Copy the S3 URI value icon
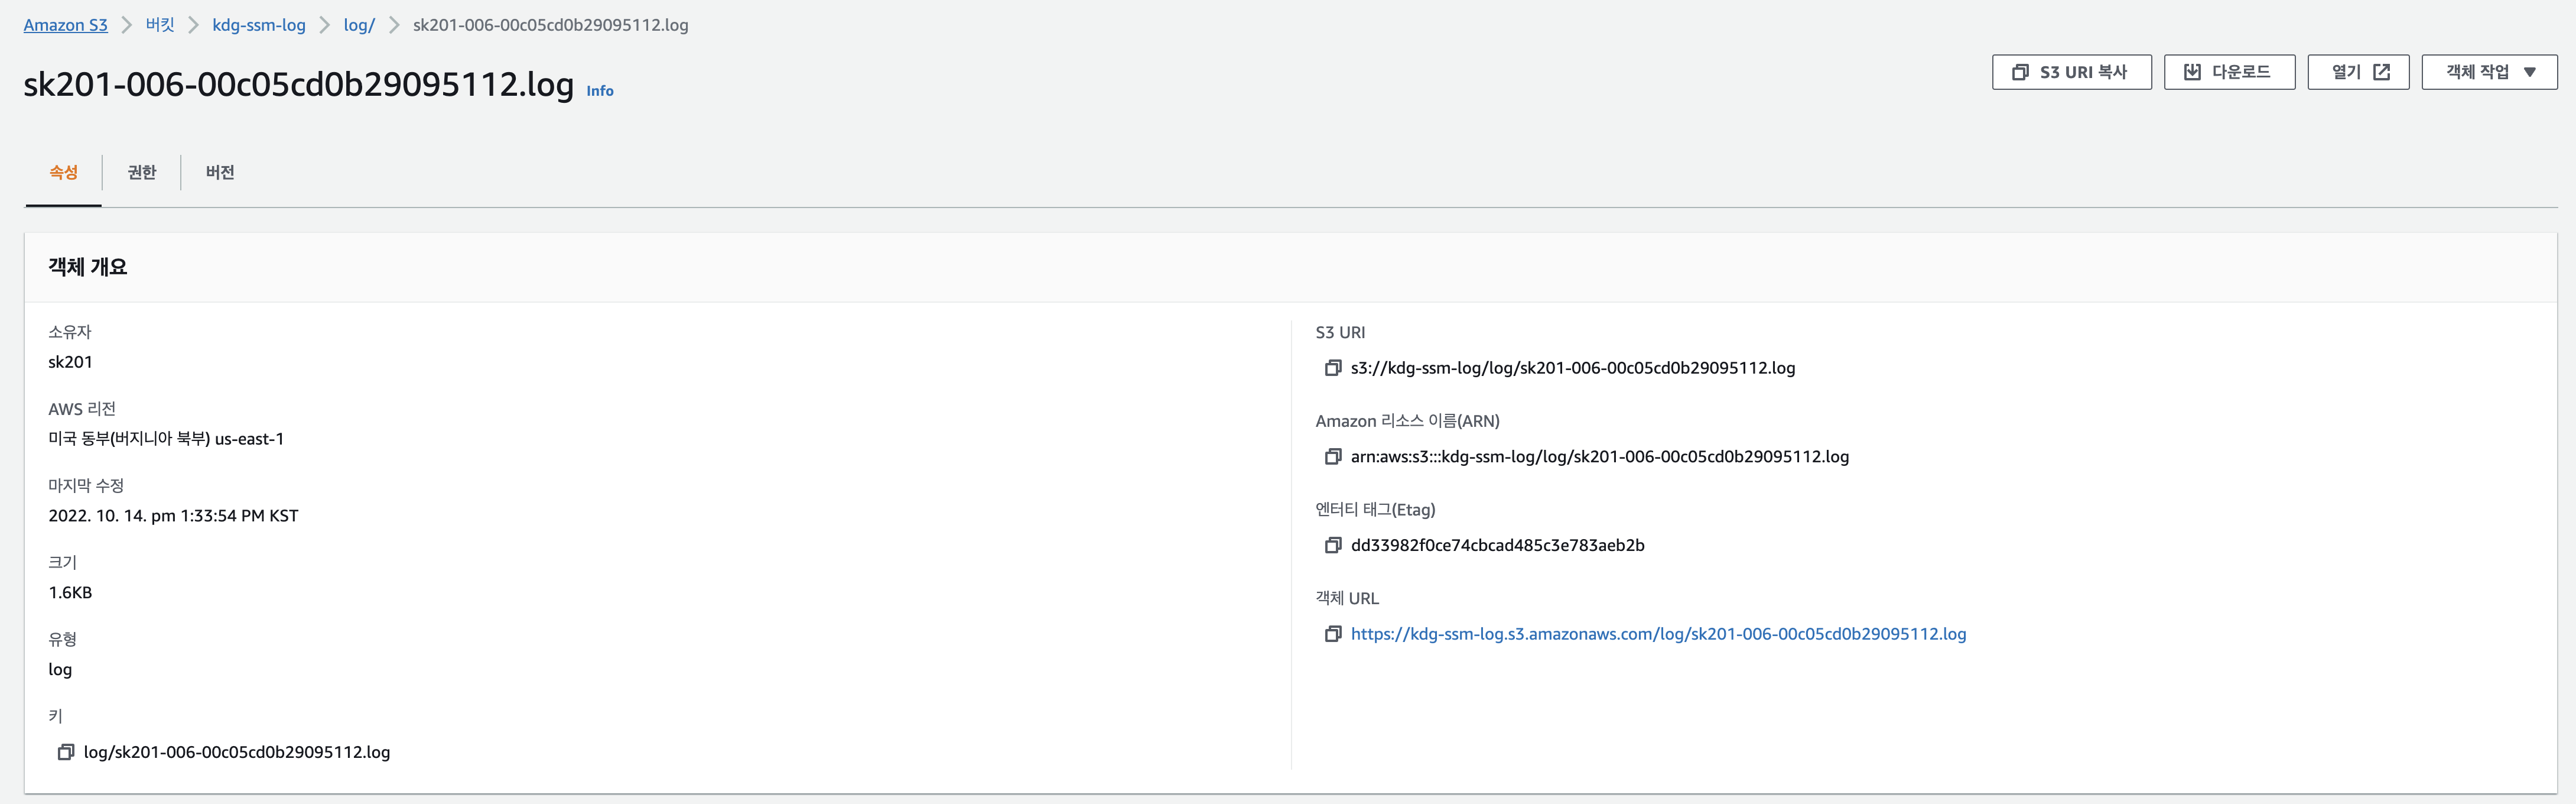 tap(1332, 368)
